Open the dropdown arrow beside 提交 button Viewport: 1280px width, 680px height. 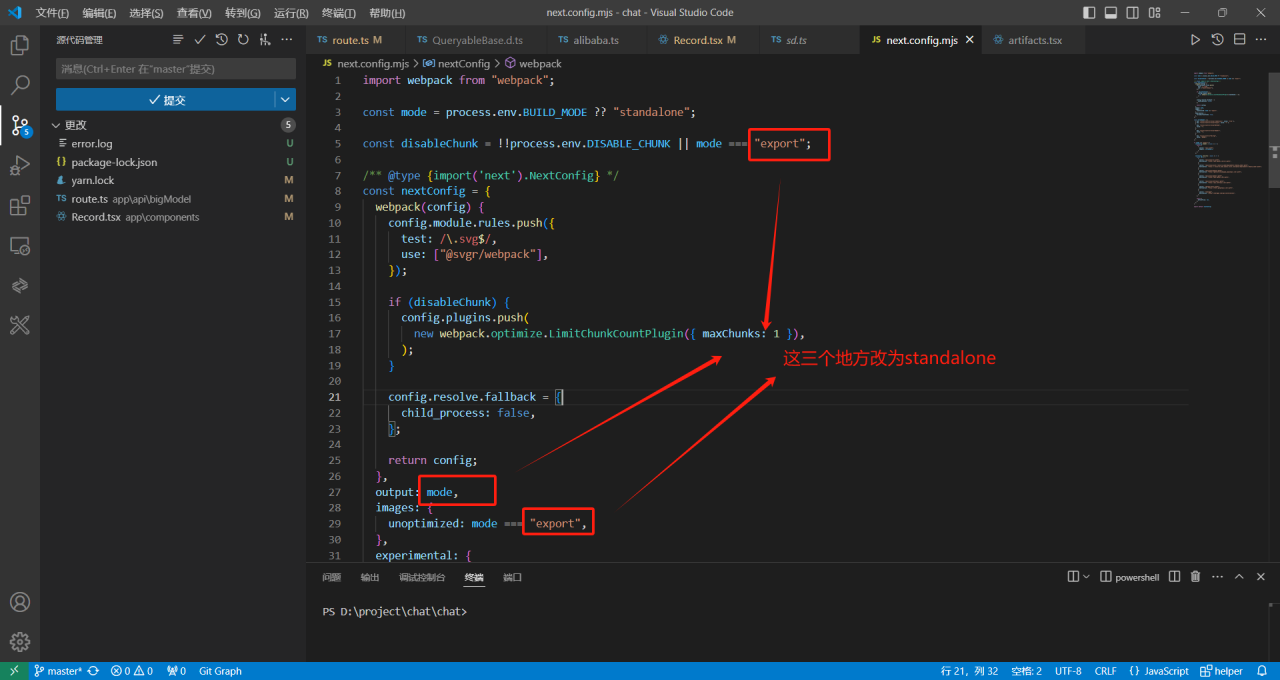(x=286, y=100)
